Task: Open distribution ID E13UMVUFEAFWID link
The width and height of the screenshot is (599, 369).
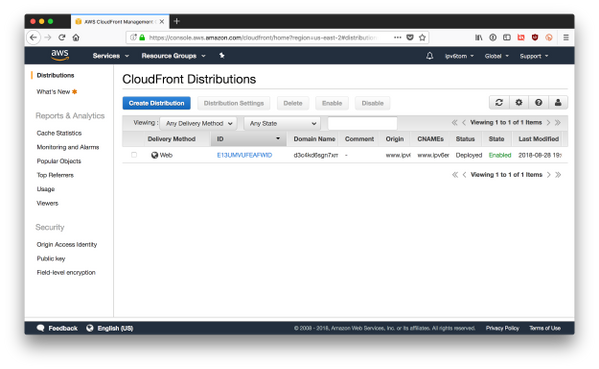Action: tap(244, 155)
